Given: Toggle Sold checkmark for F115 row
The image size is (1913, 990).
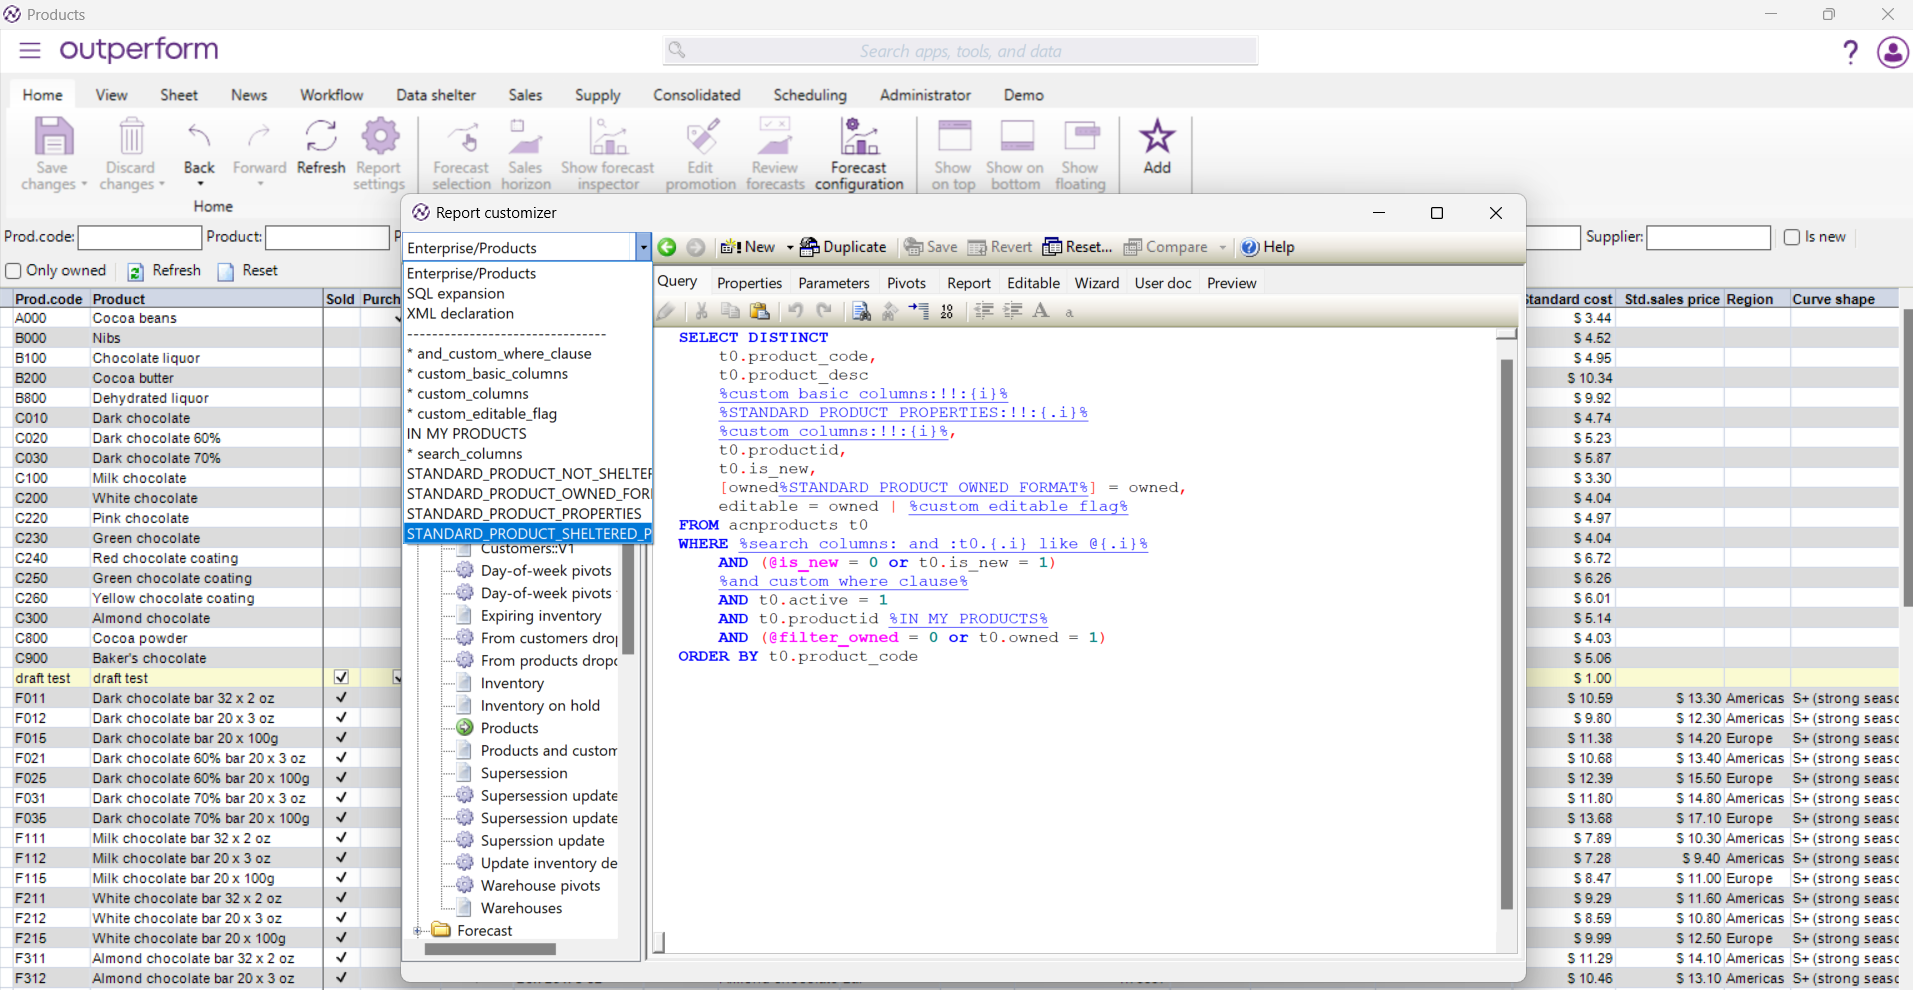Looking at the screenshot, I should click(x=341, y=878).
